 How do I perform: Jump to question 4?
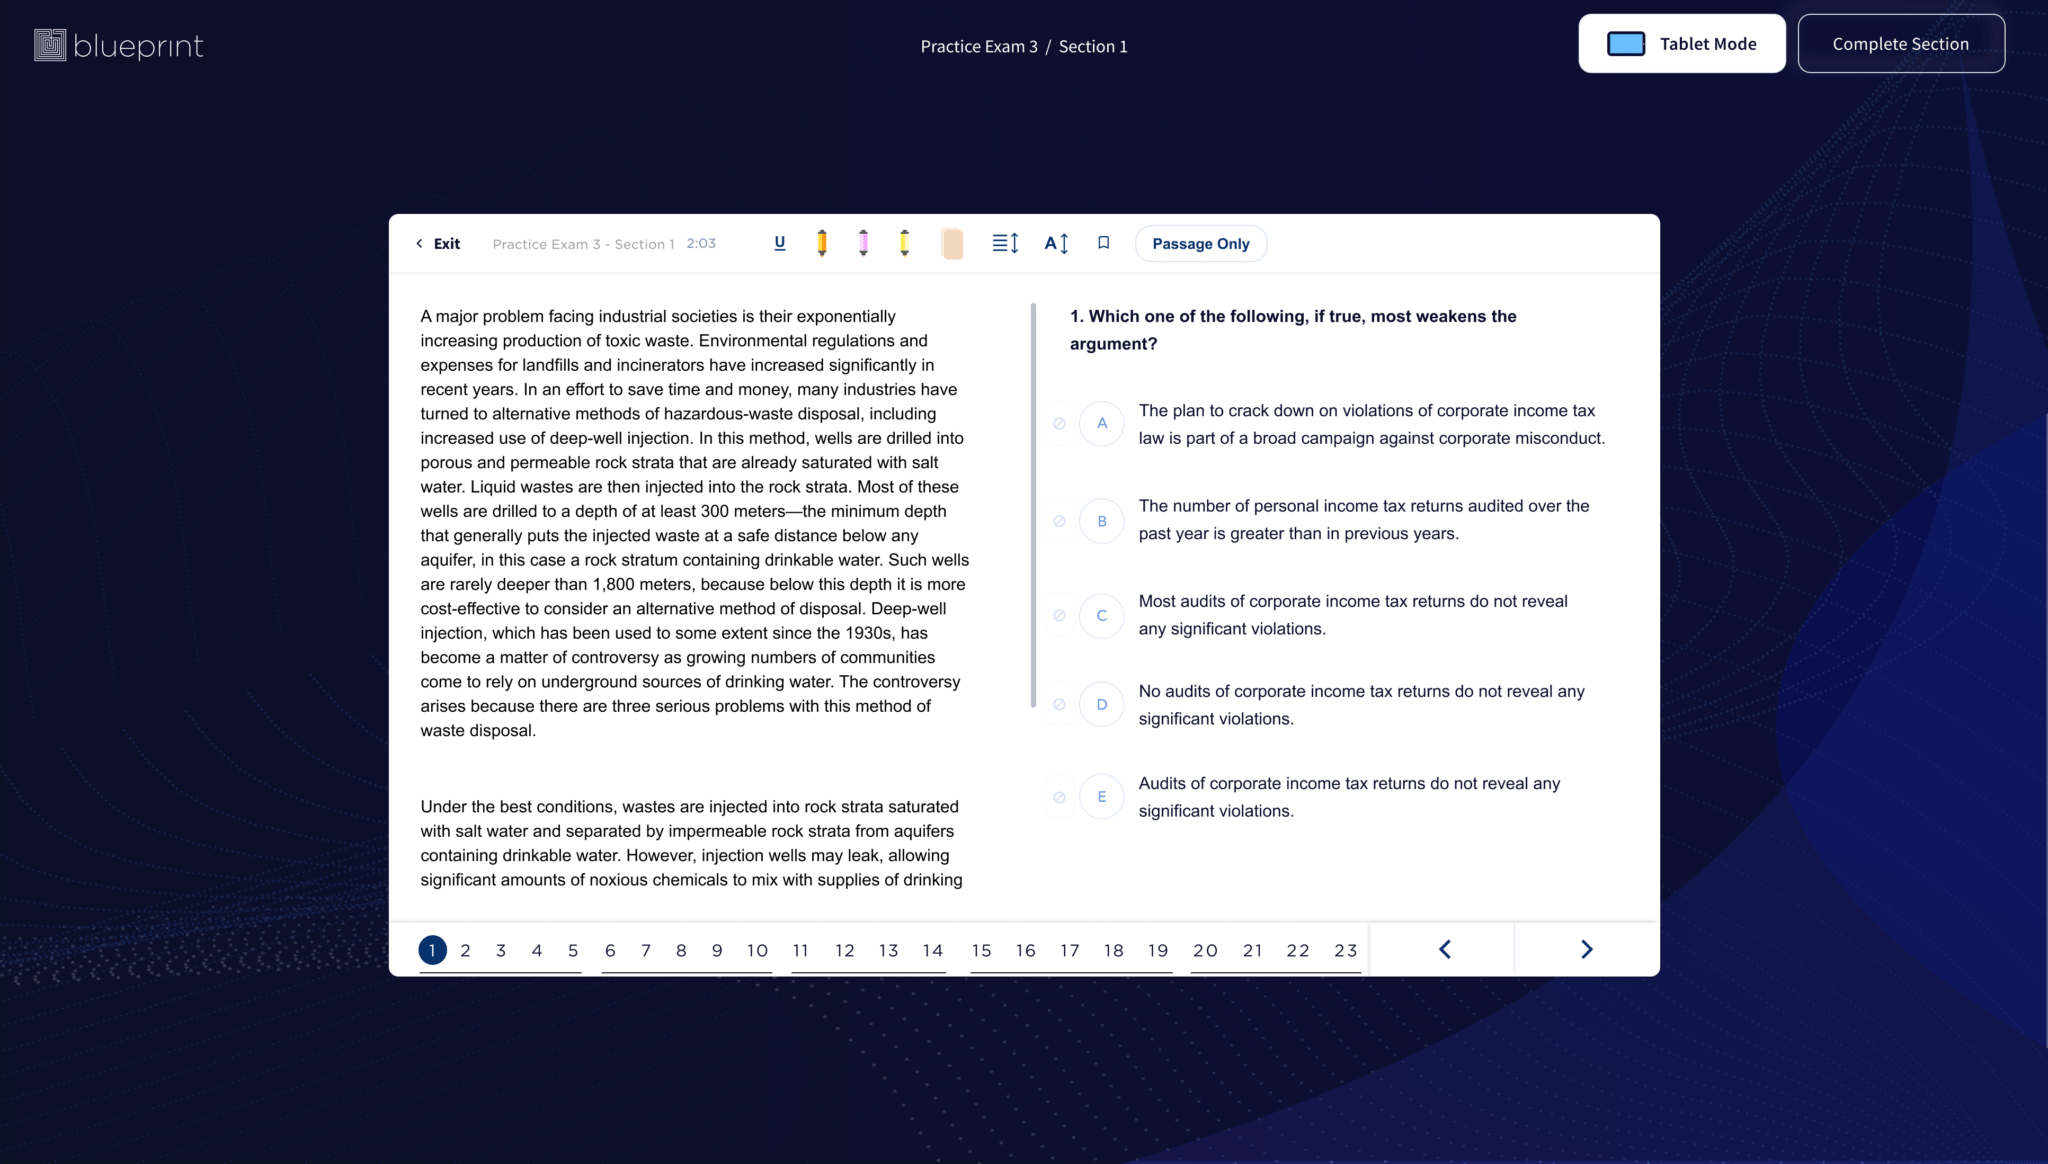point(537,950)
